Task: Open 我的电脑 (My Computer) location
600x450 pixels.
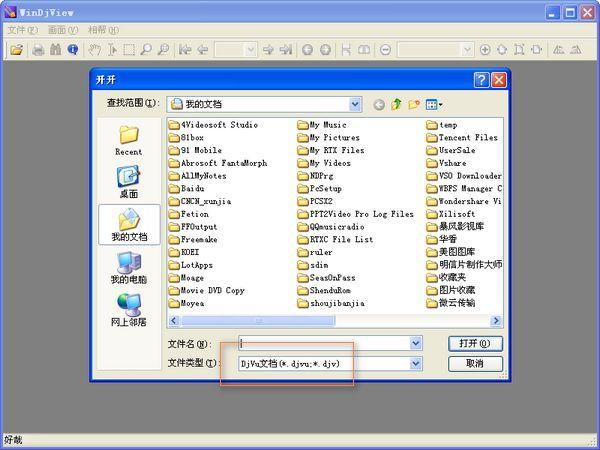Action: (x=128, y=268)
